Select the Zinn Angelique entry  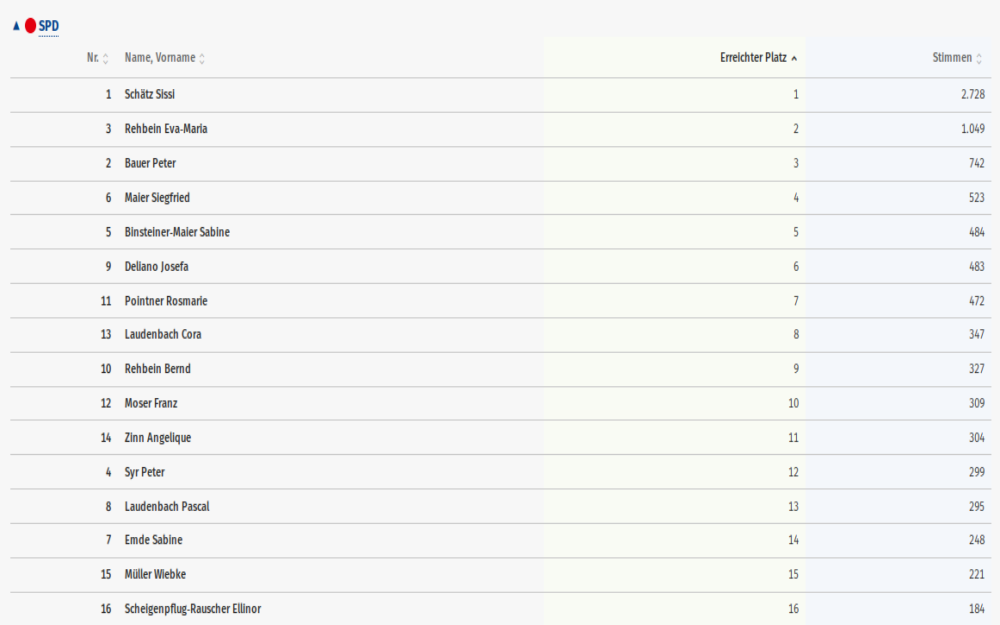pos(501,438)
